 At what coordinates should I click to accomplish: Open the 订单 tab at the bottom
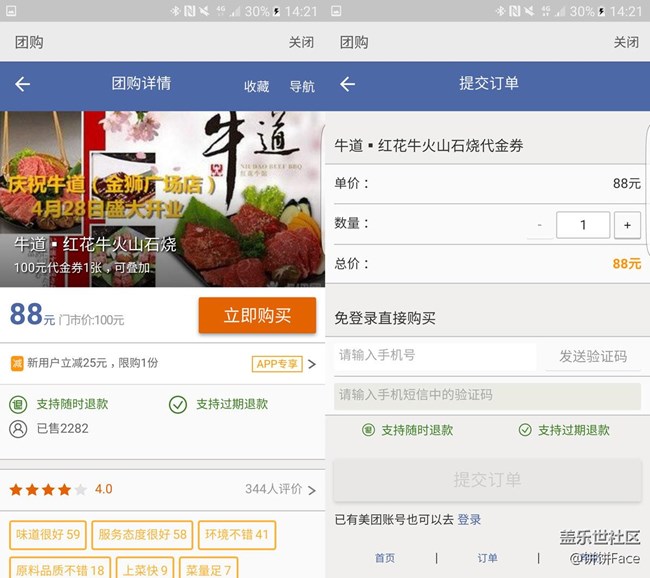tap(487, 558)
